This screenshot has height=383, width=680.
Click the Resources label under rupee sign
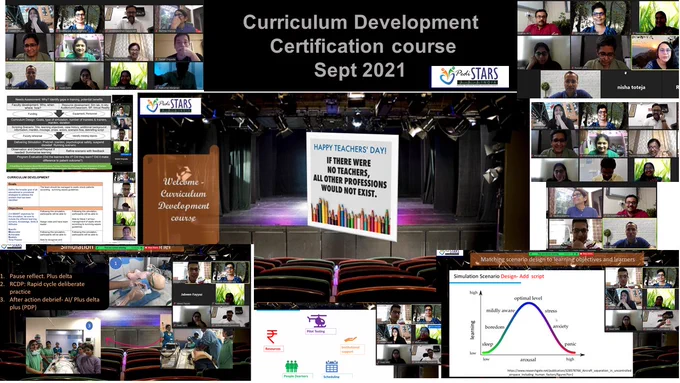point(273,348)
